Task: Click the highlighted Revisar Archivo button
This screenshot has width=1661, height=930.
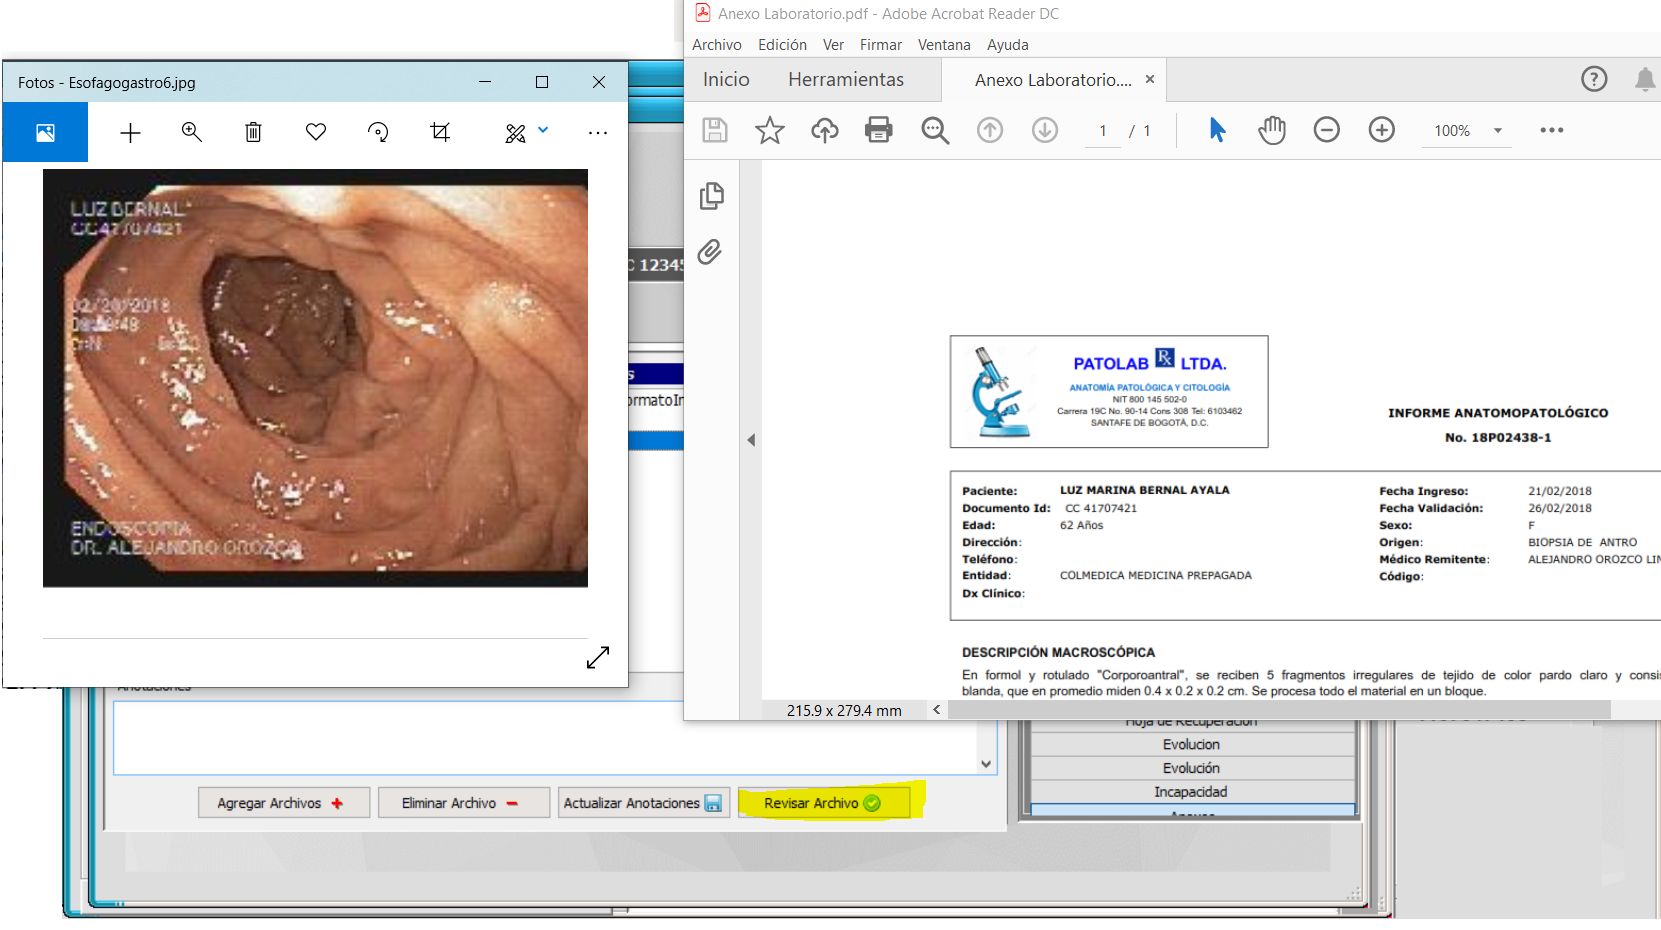Action: [x=823, y=802]
